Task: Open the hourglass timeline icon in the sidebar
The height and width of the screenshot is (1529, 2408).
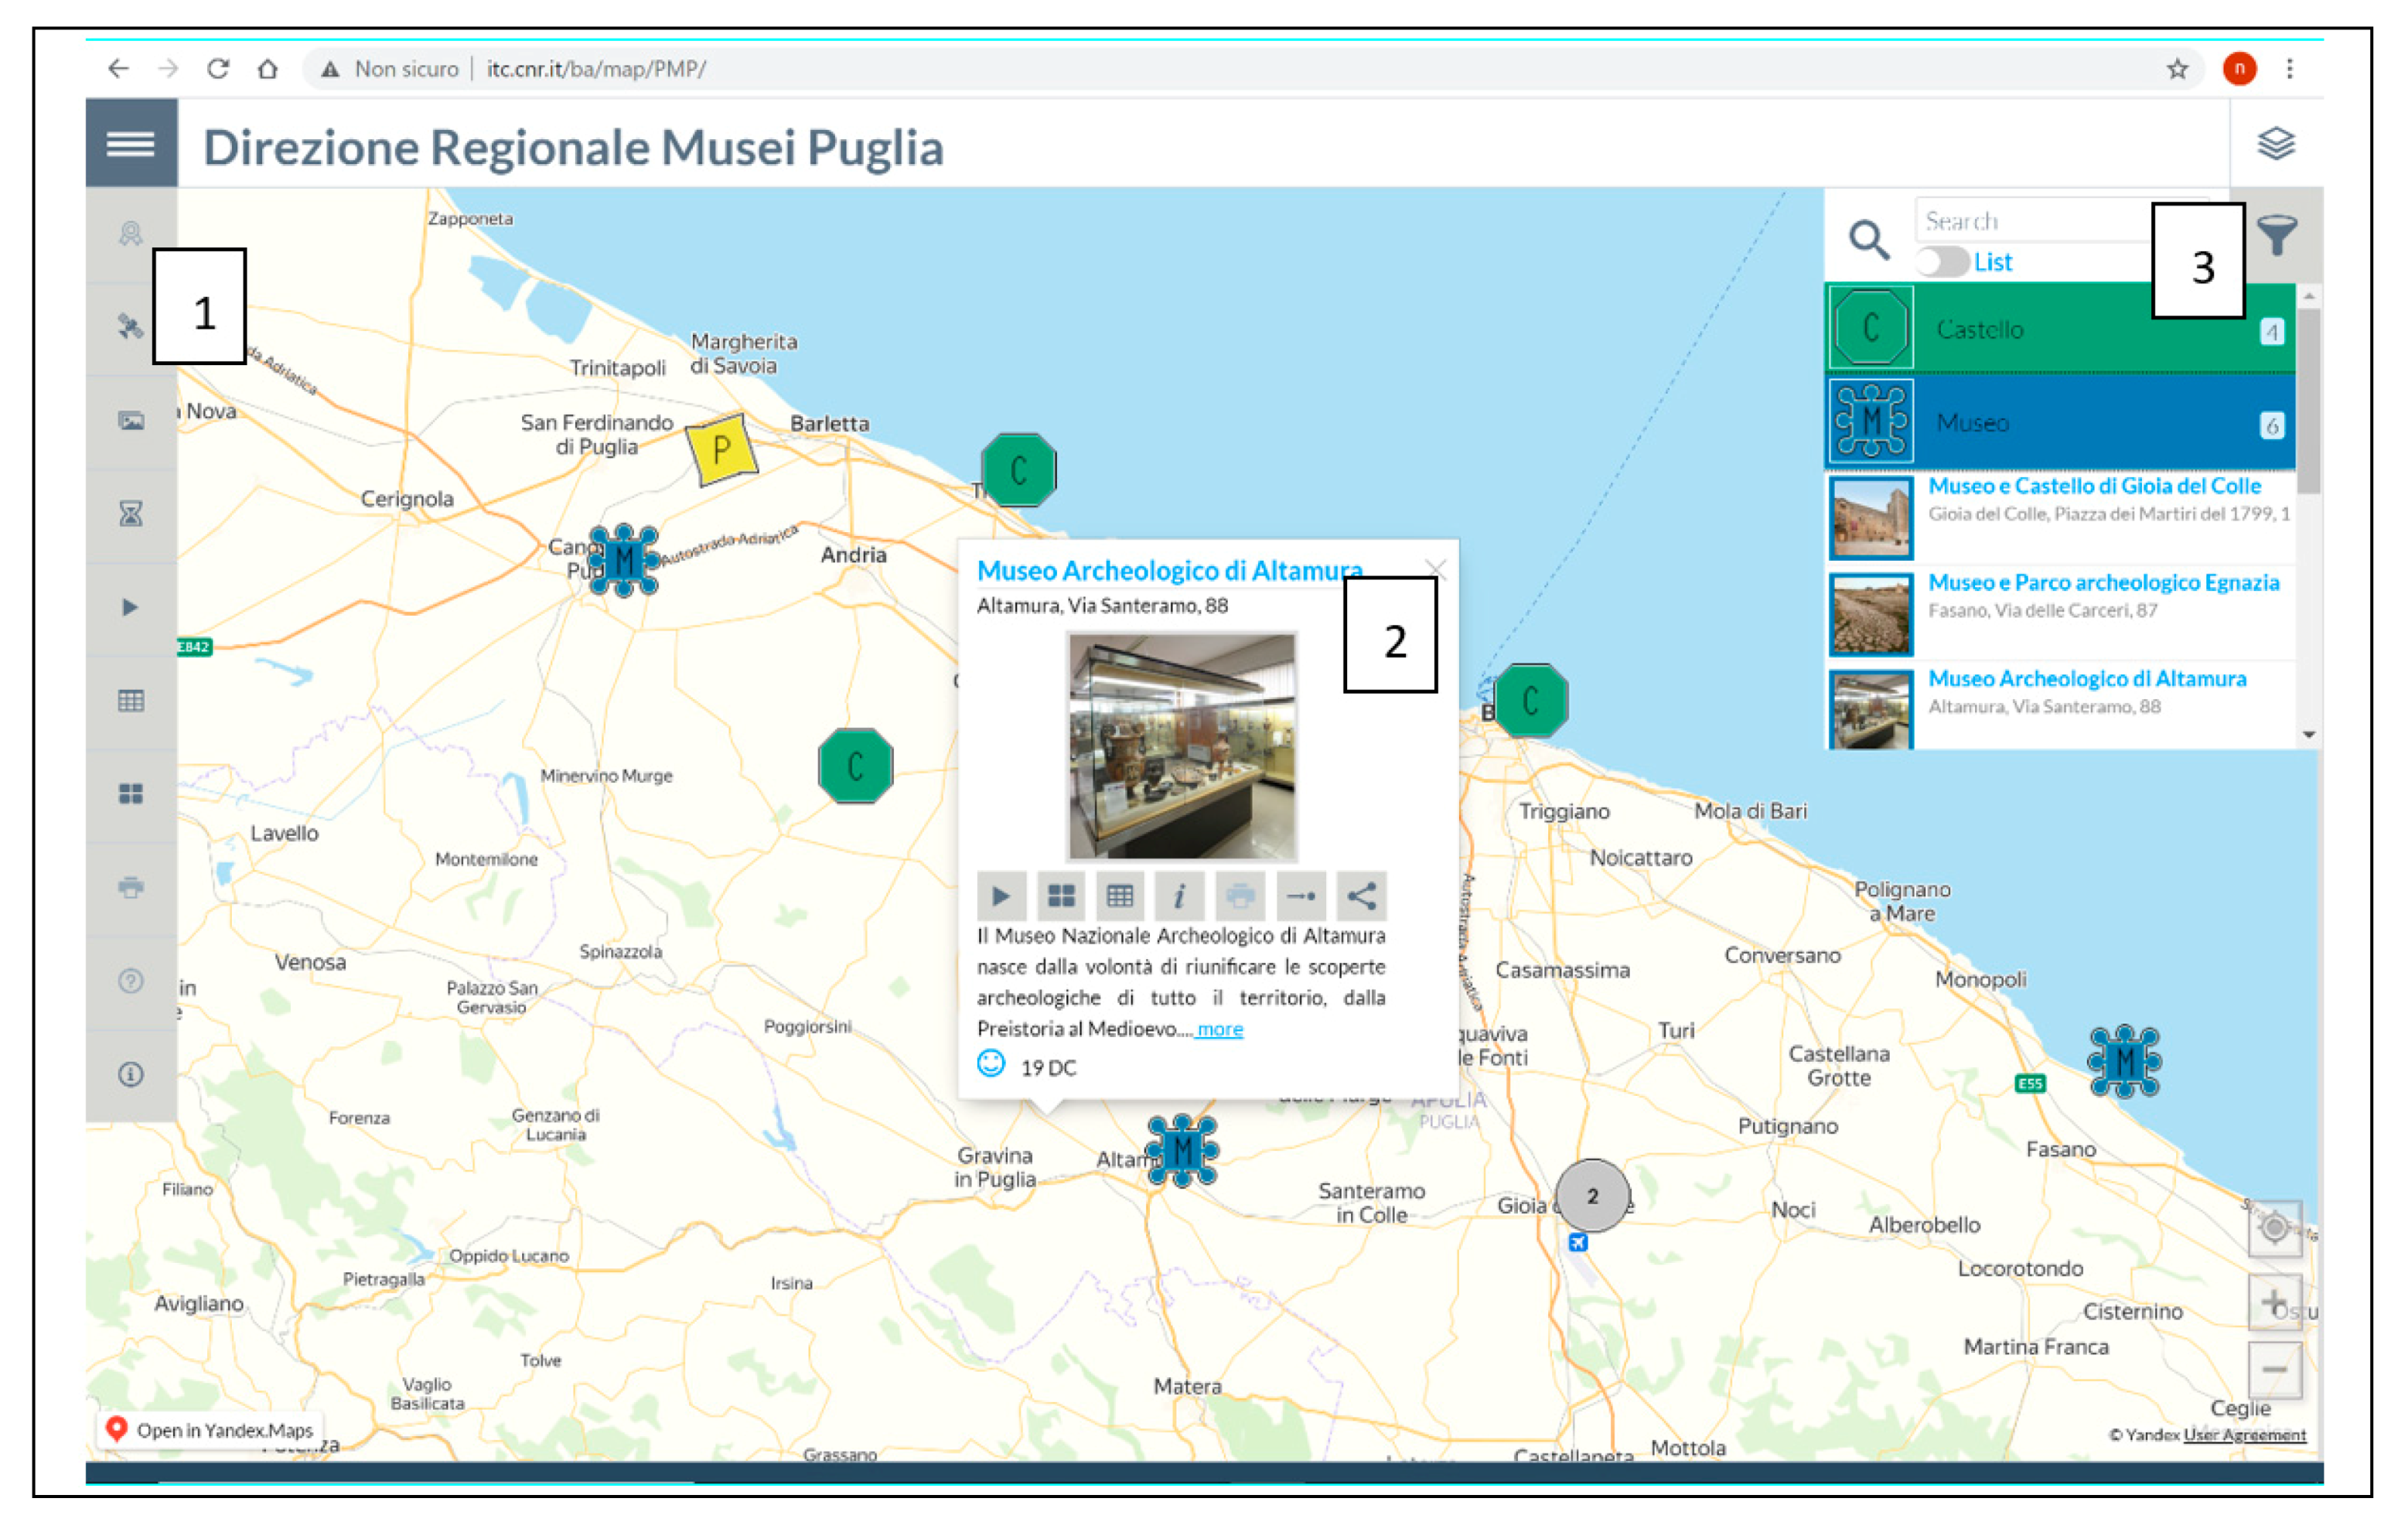Action: click(x=131, y=514)
